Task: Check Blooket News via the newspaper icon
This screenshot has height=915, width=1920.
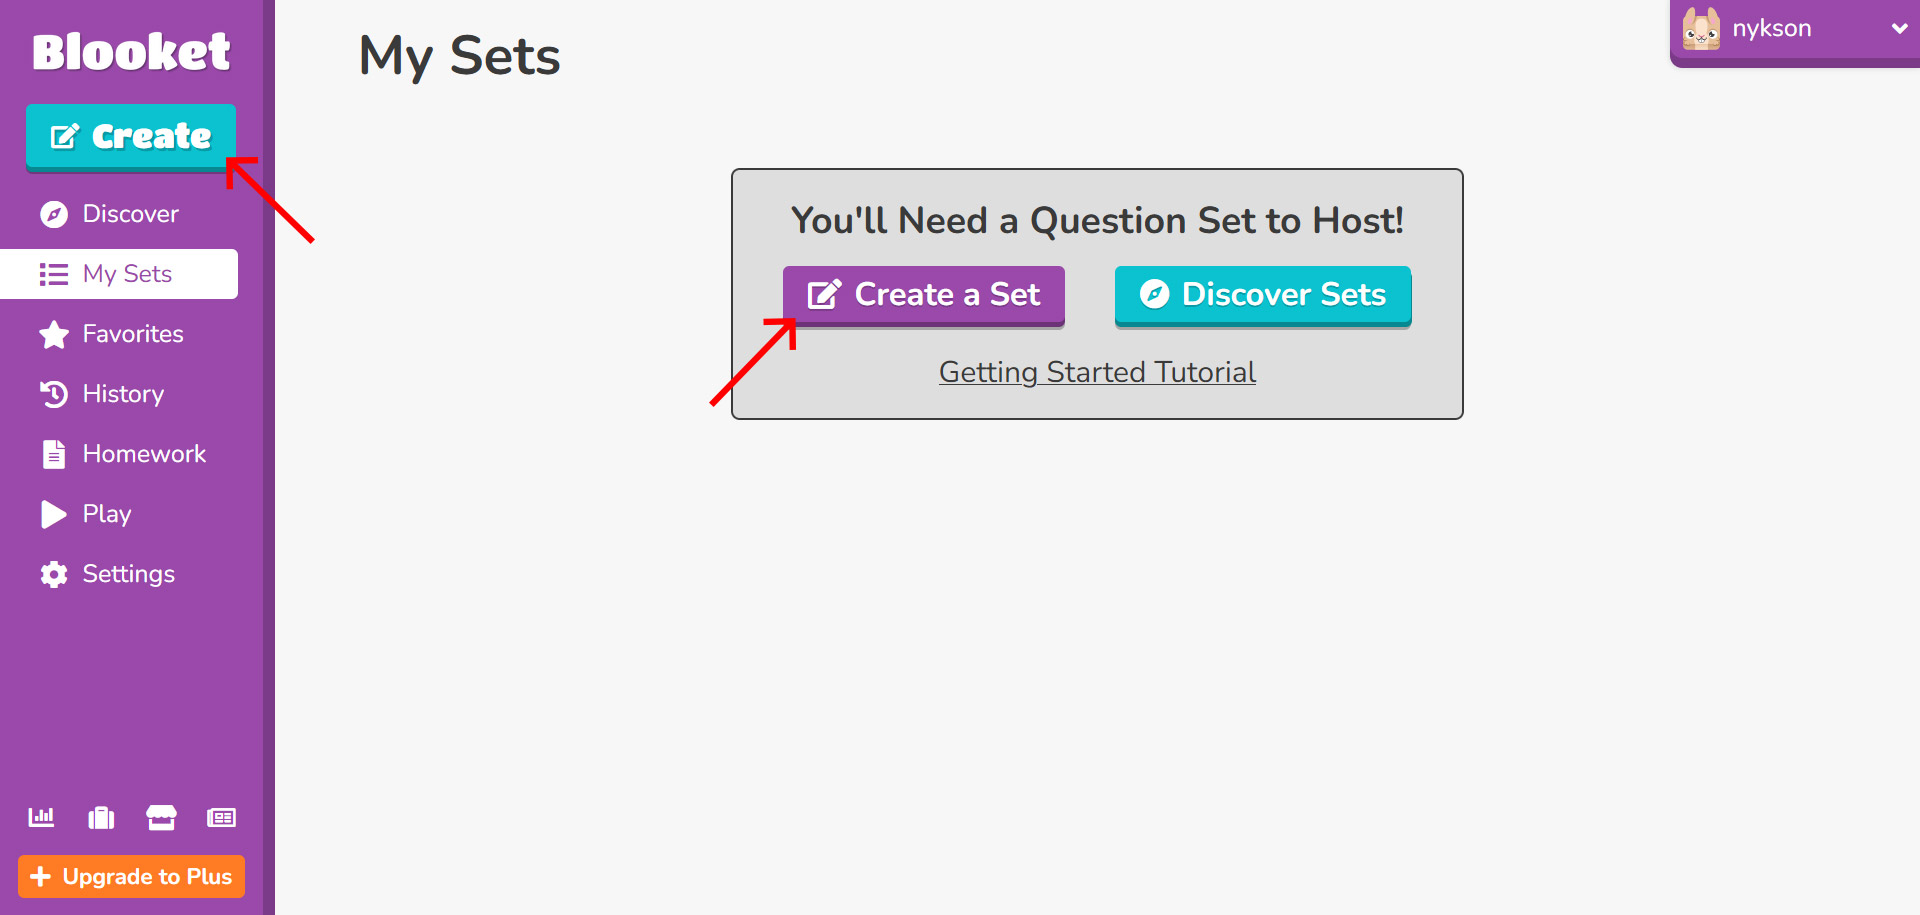Action: click(221, 817)
